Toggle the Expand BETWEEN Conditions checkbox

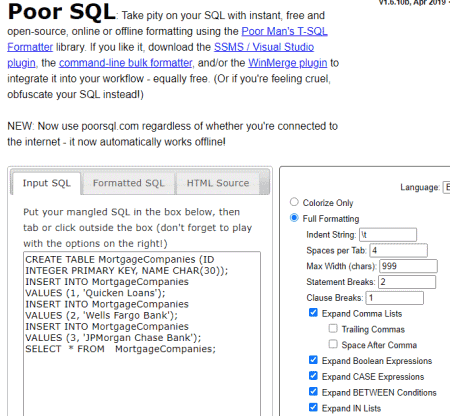(x=313, y=391)
